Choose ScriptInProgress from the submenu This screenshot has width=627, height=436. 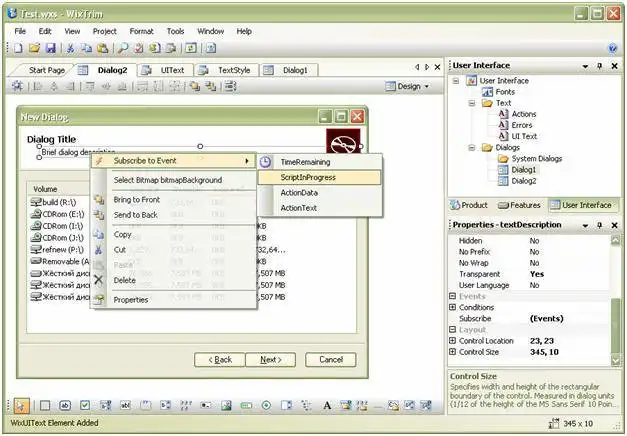319,177
